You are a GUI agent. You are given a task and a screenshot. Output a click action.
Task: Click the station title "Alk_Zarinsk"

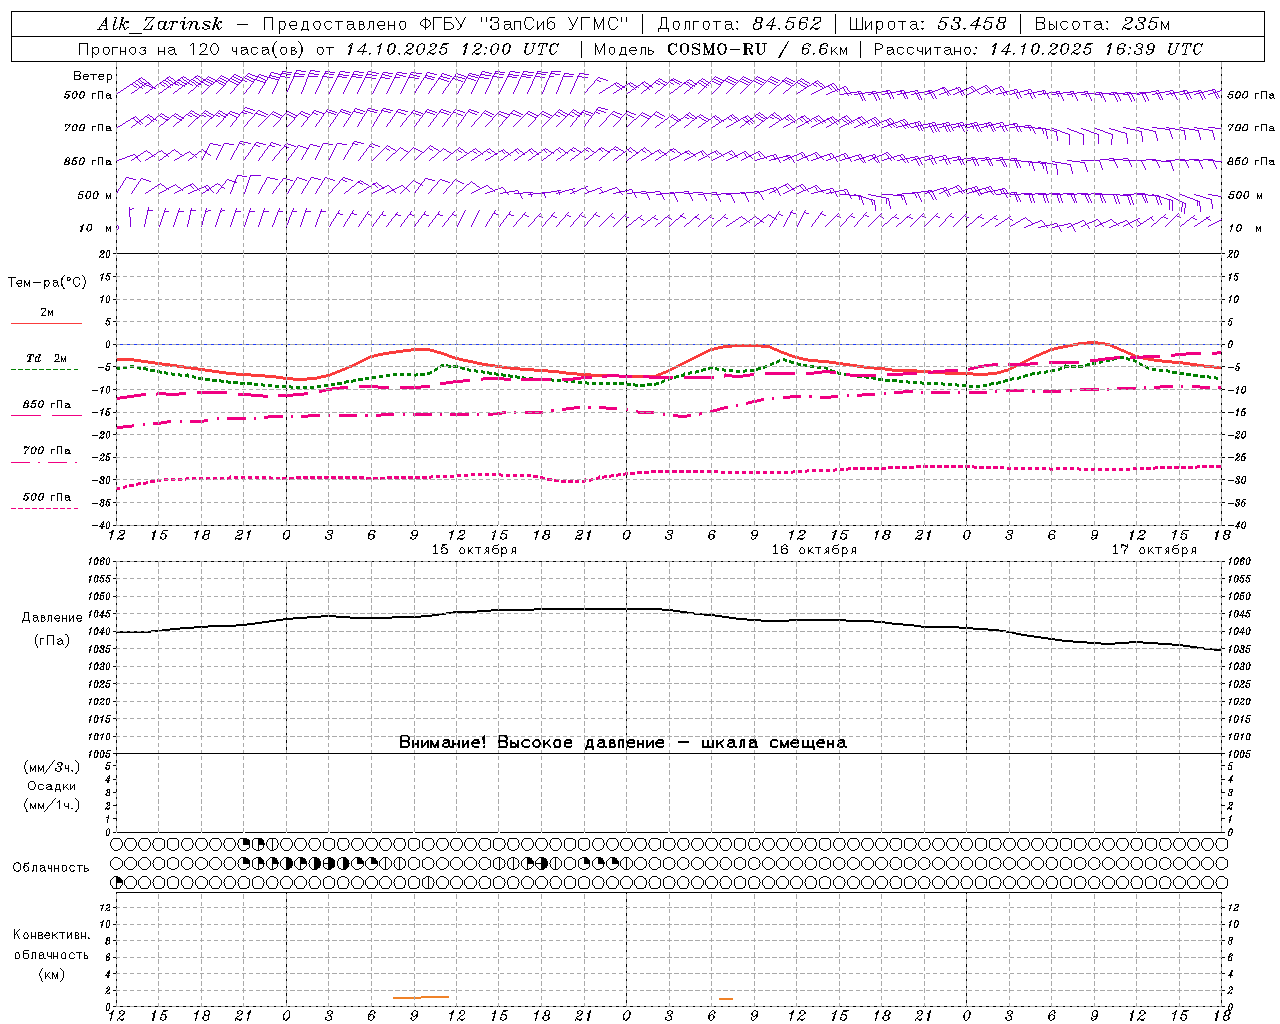click(160, 24)
